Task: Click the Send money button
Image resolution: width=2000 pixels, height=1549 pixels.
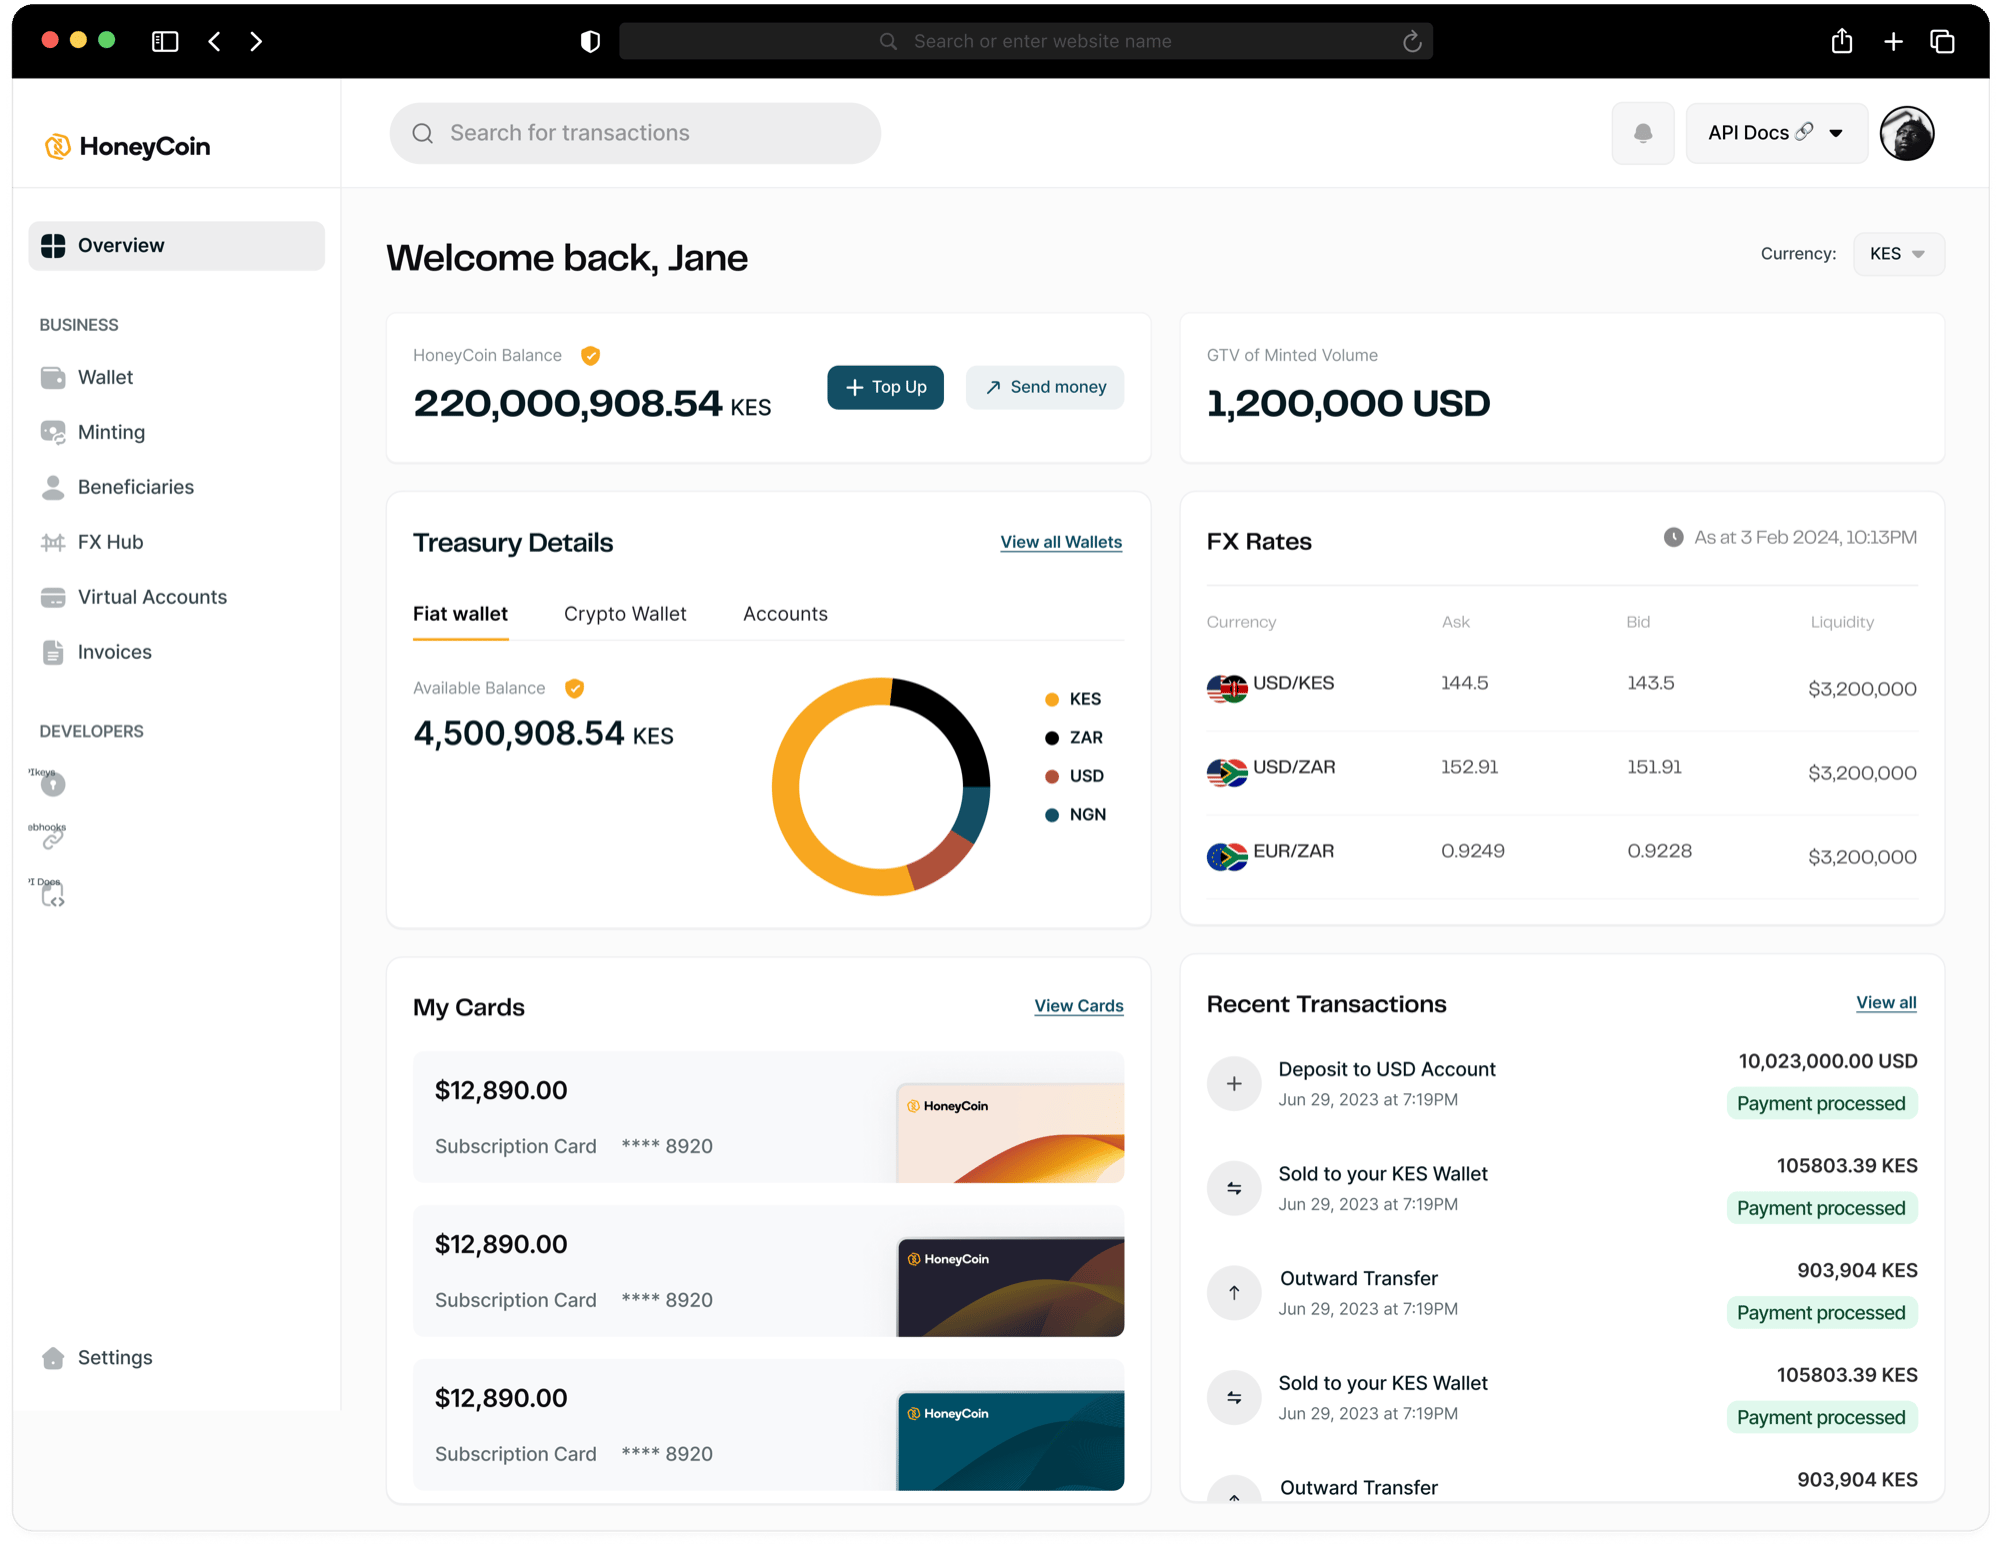Action: coord(1045,387)
